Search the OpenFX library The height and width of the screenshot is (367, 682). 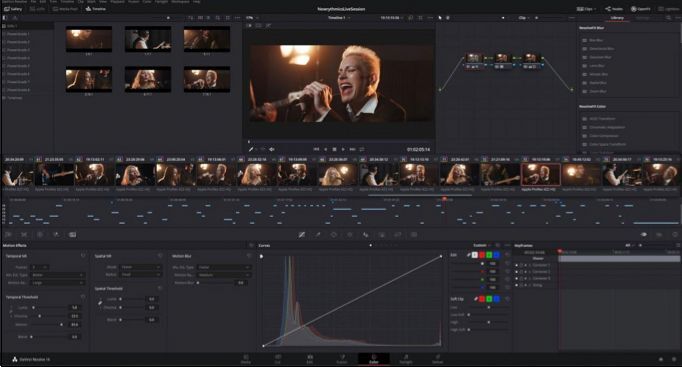(x=668, y=18)
